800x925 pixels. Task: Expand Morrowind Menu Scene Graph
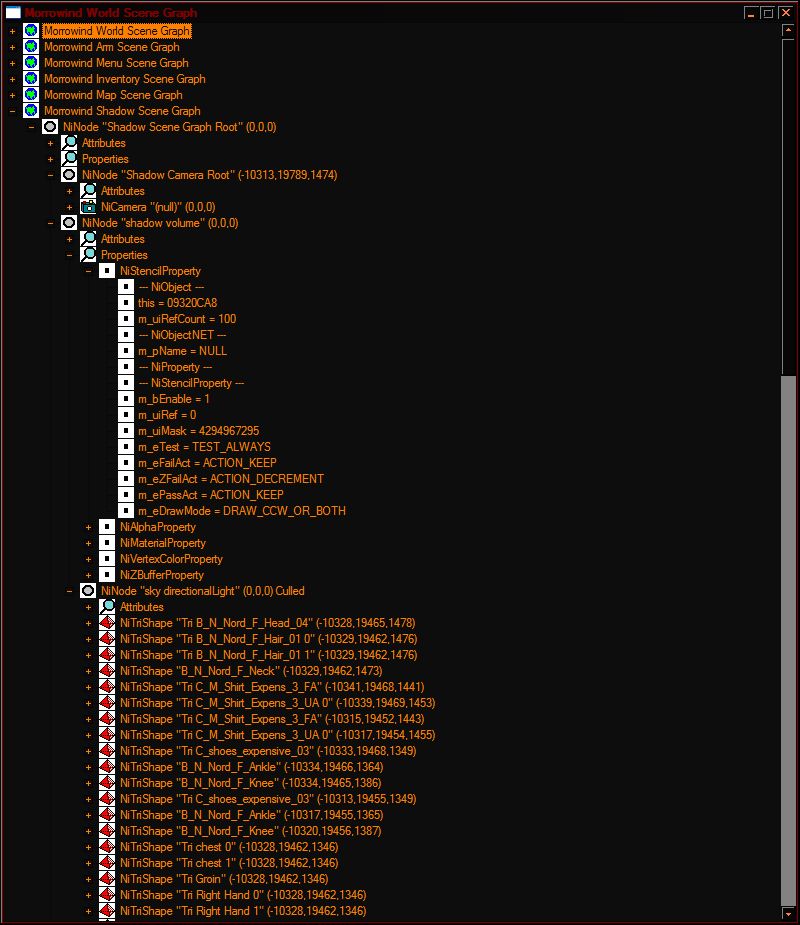coord(12,63)
